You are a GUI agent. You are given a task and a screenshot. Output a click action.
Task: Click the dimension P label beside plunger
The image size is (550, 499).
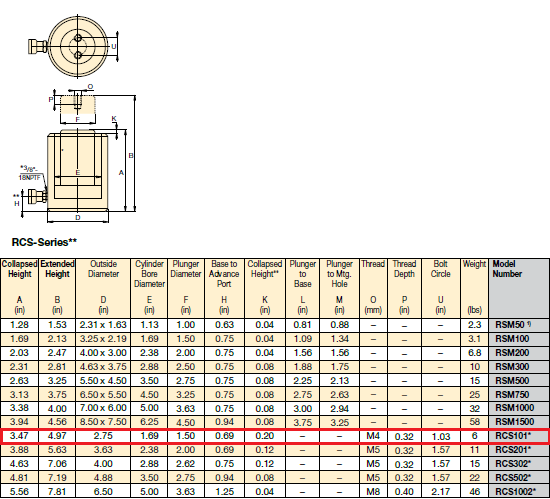pyautogui.click(x=51, y=100)
